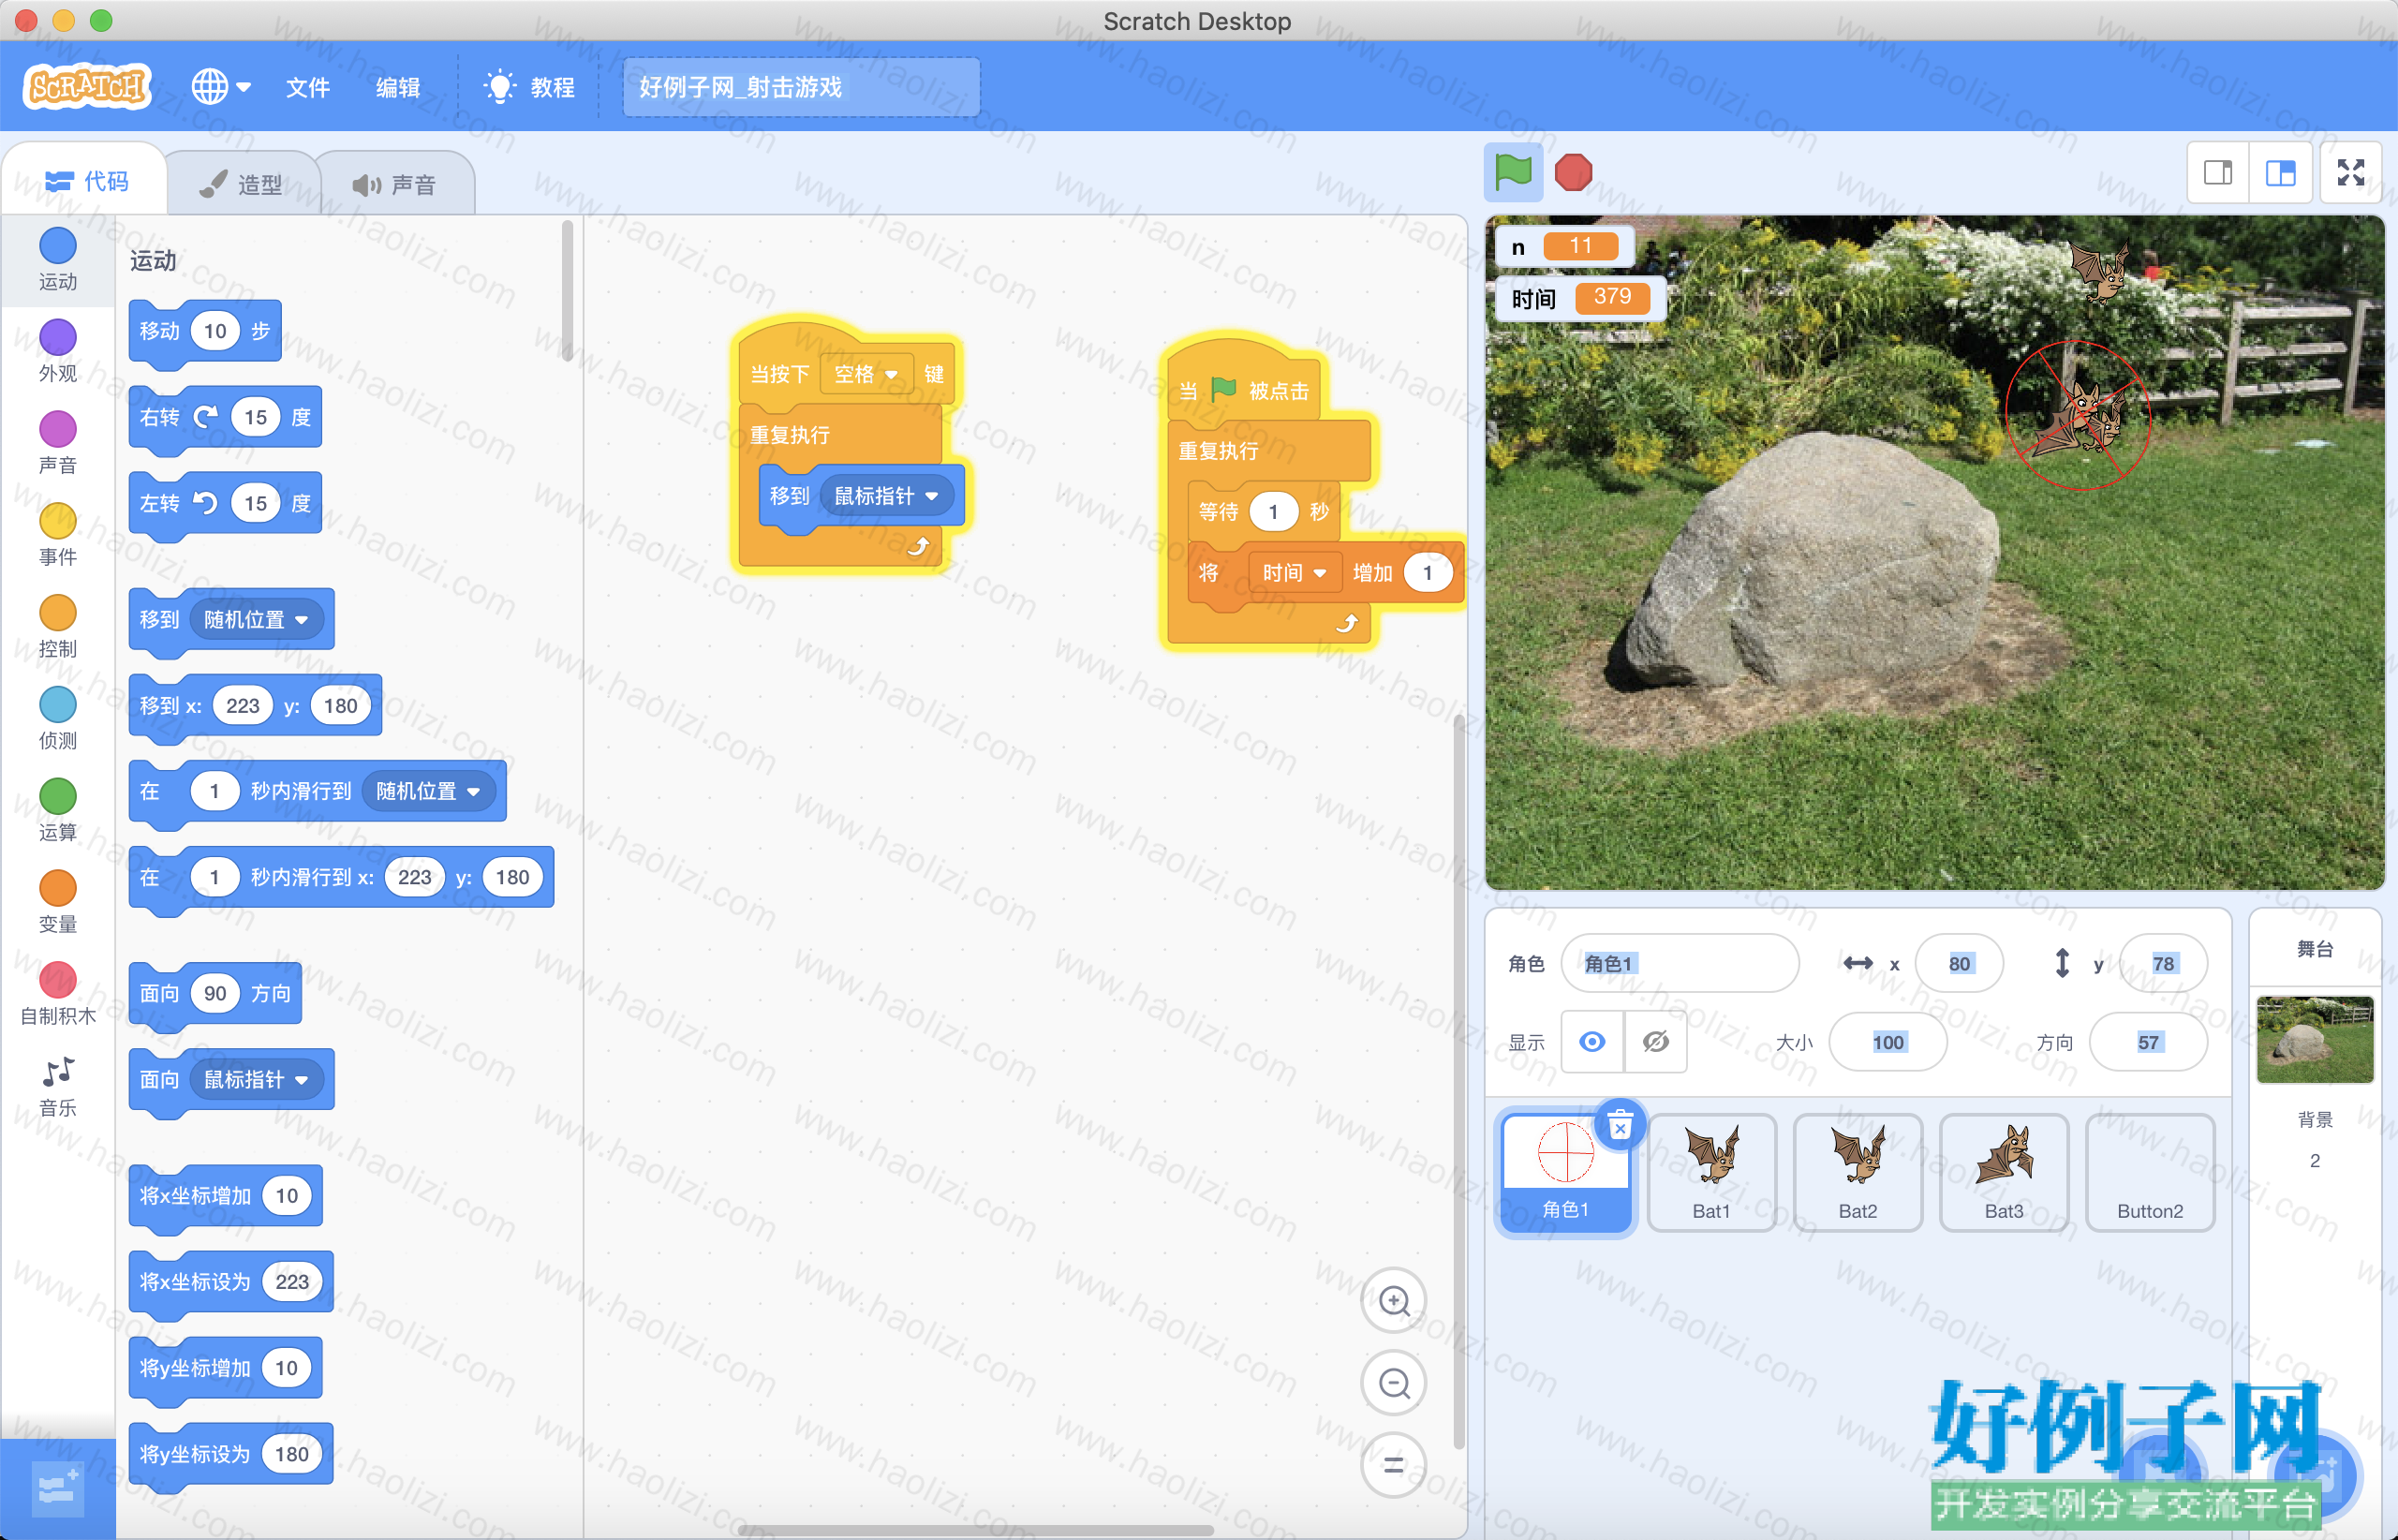2398x1540 pixels.
Task: Open 鼠标指针 dropdown in workspace 移到 block
Action: (x=886, y=496)
